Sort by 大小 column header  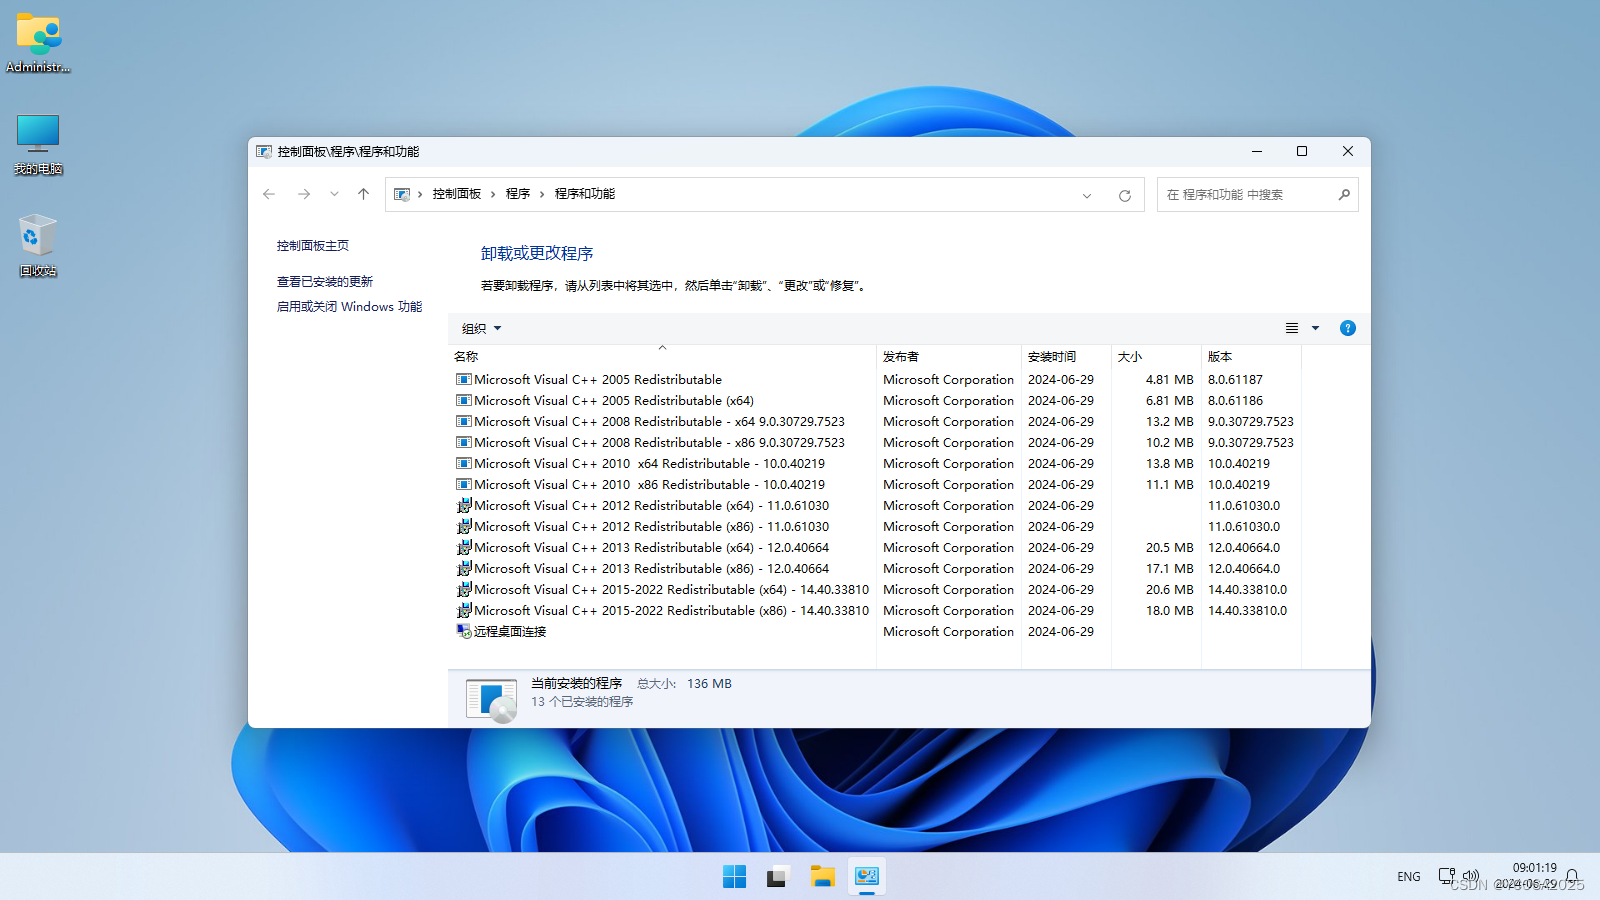(x=1156, y=356)
